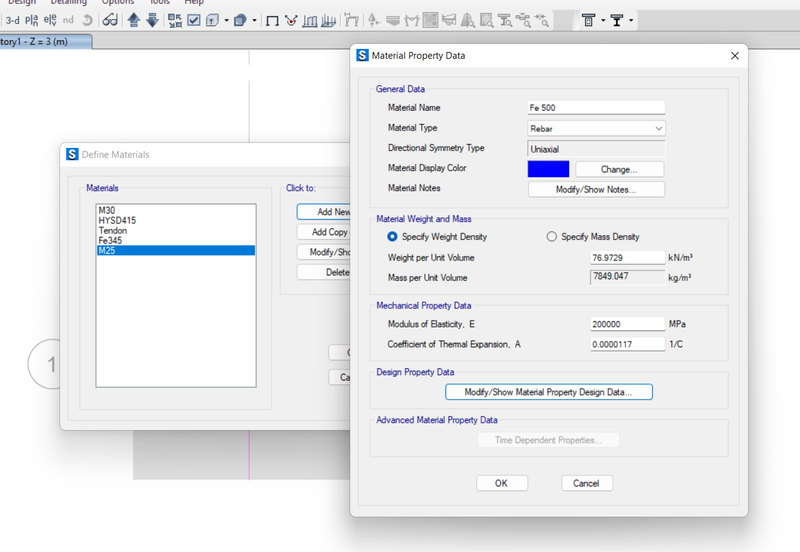Click Modify/Show Notes... button
800x552 pixels.
tap(596, 189)
